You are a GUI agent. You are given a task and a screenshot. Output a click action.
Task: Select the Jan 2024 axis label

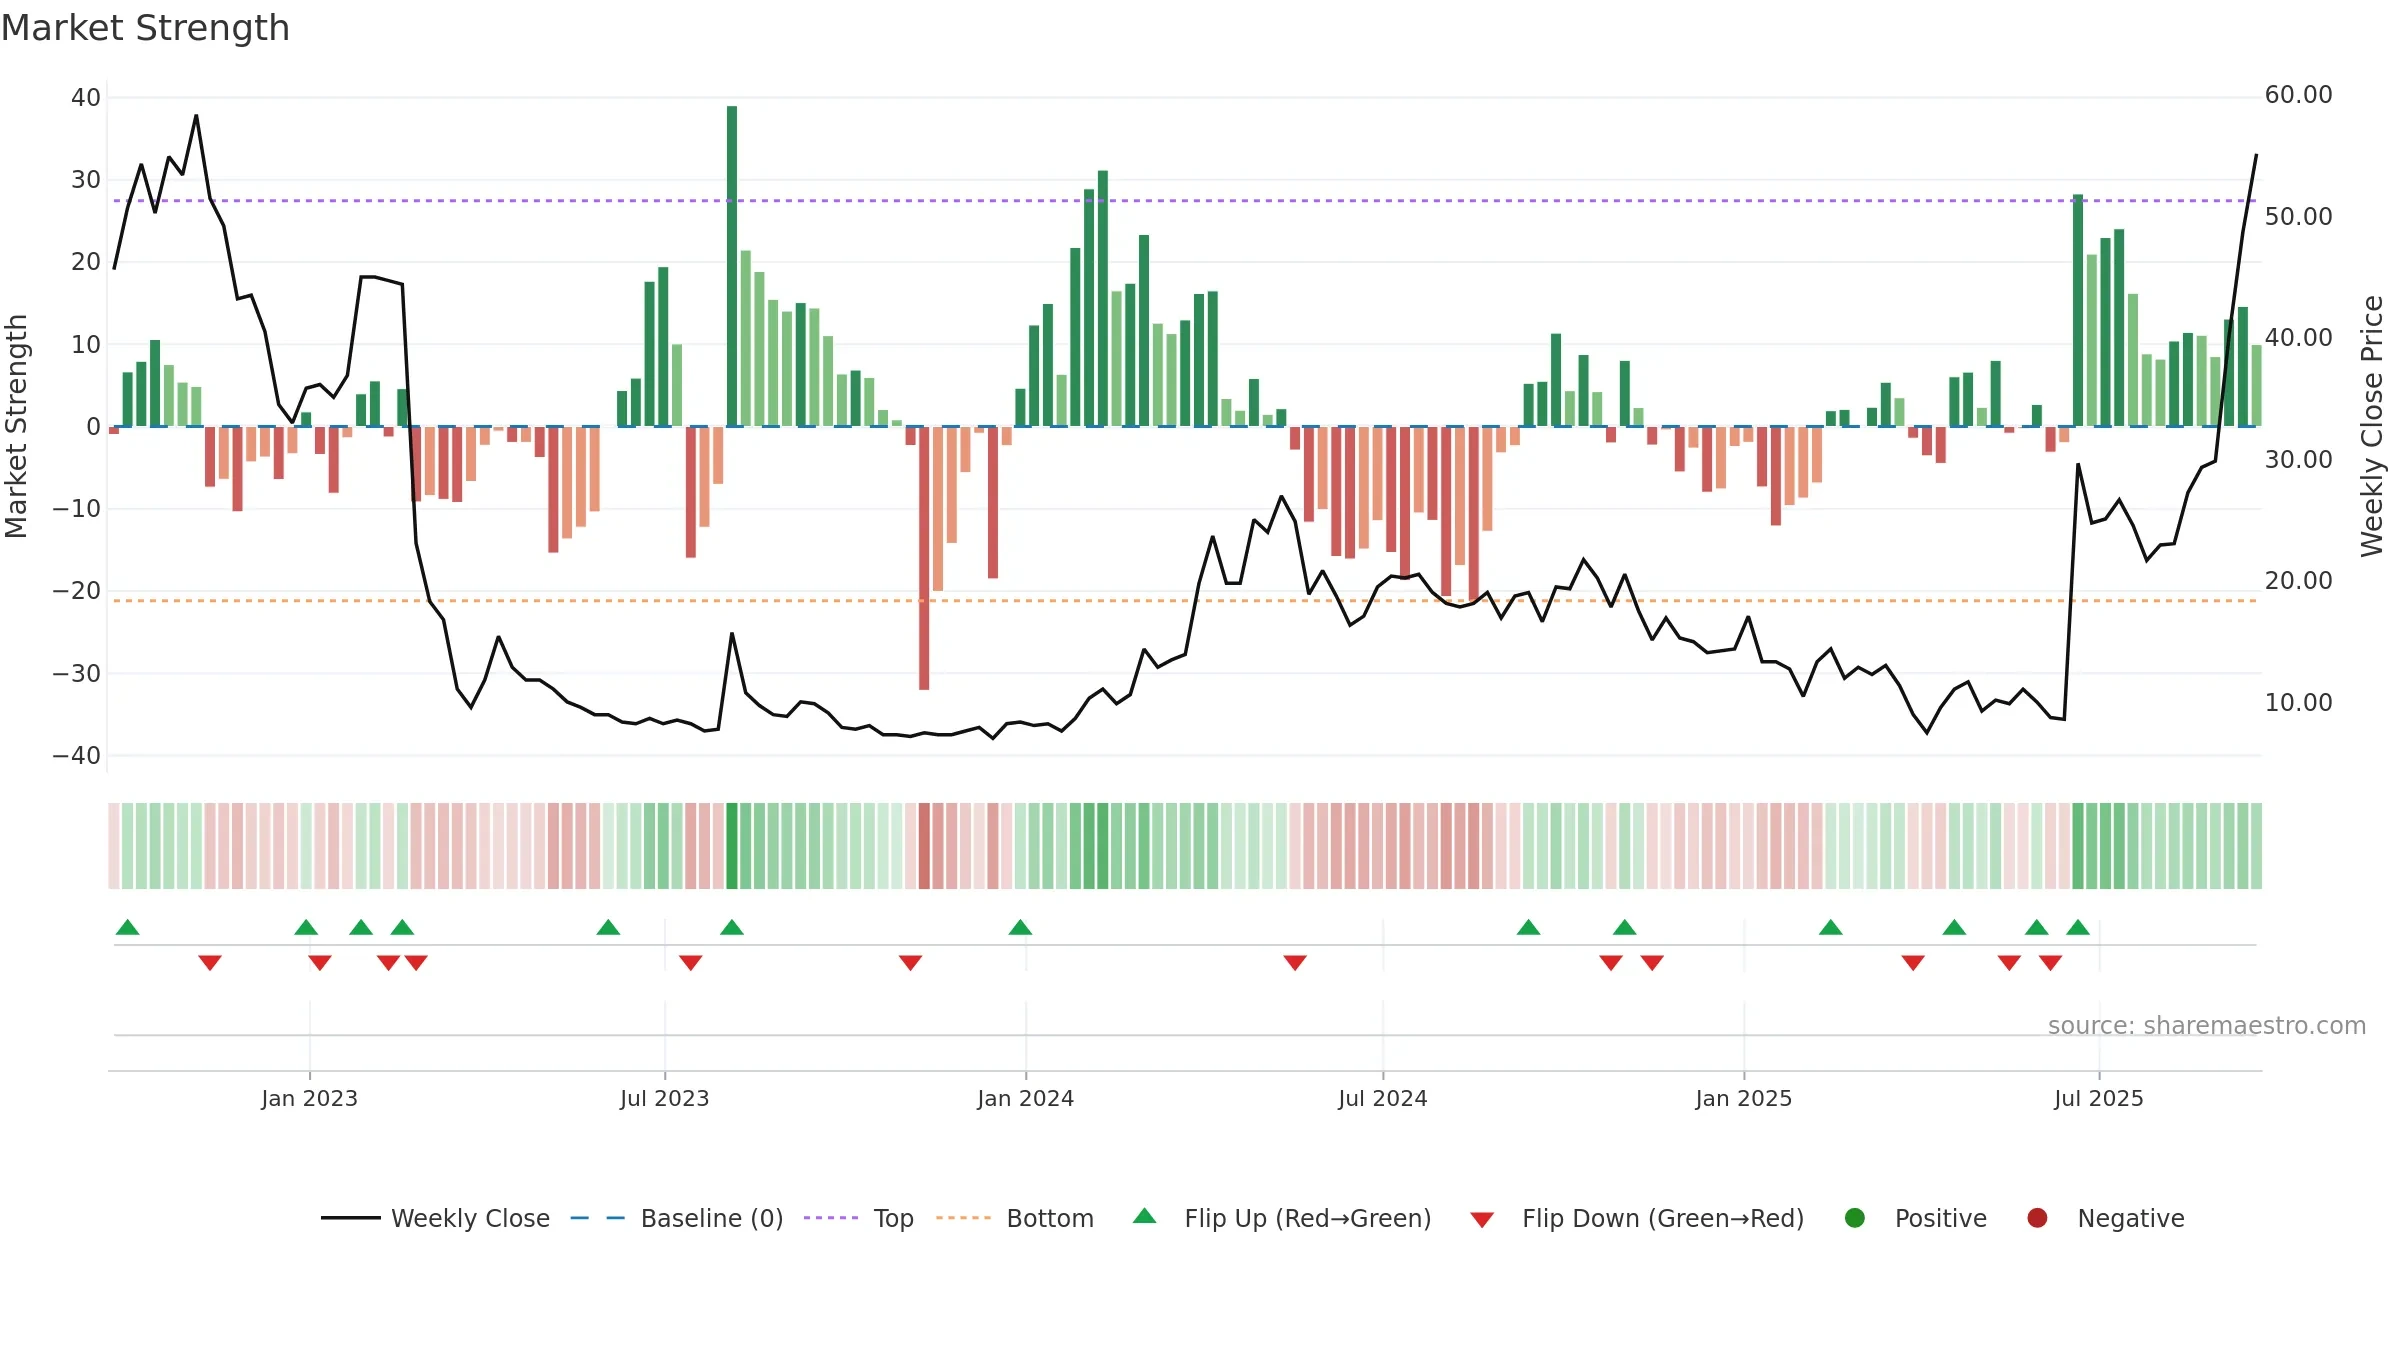[x=1026, y=1098]
